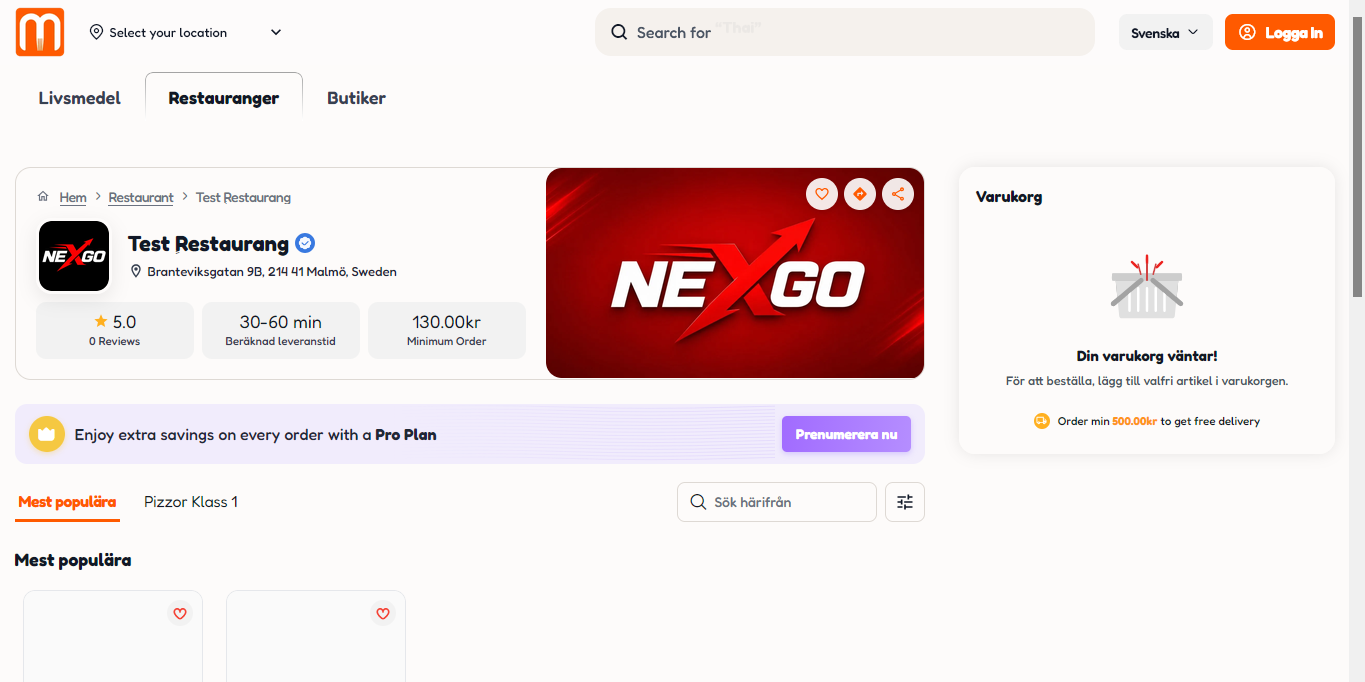Open the Svenska language dropdown
The width and height of the screenshot is (1365, 682).
click(x=1165, y=32)
